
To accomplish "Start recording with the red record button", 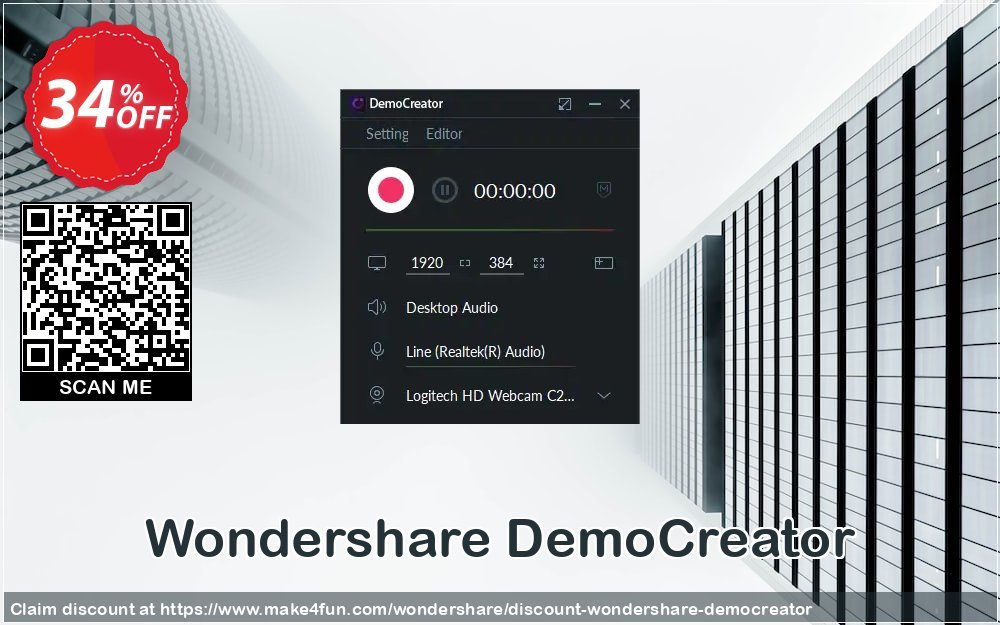I will click(x=391, y=190).
